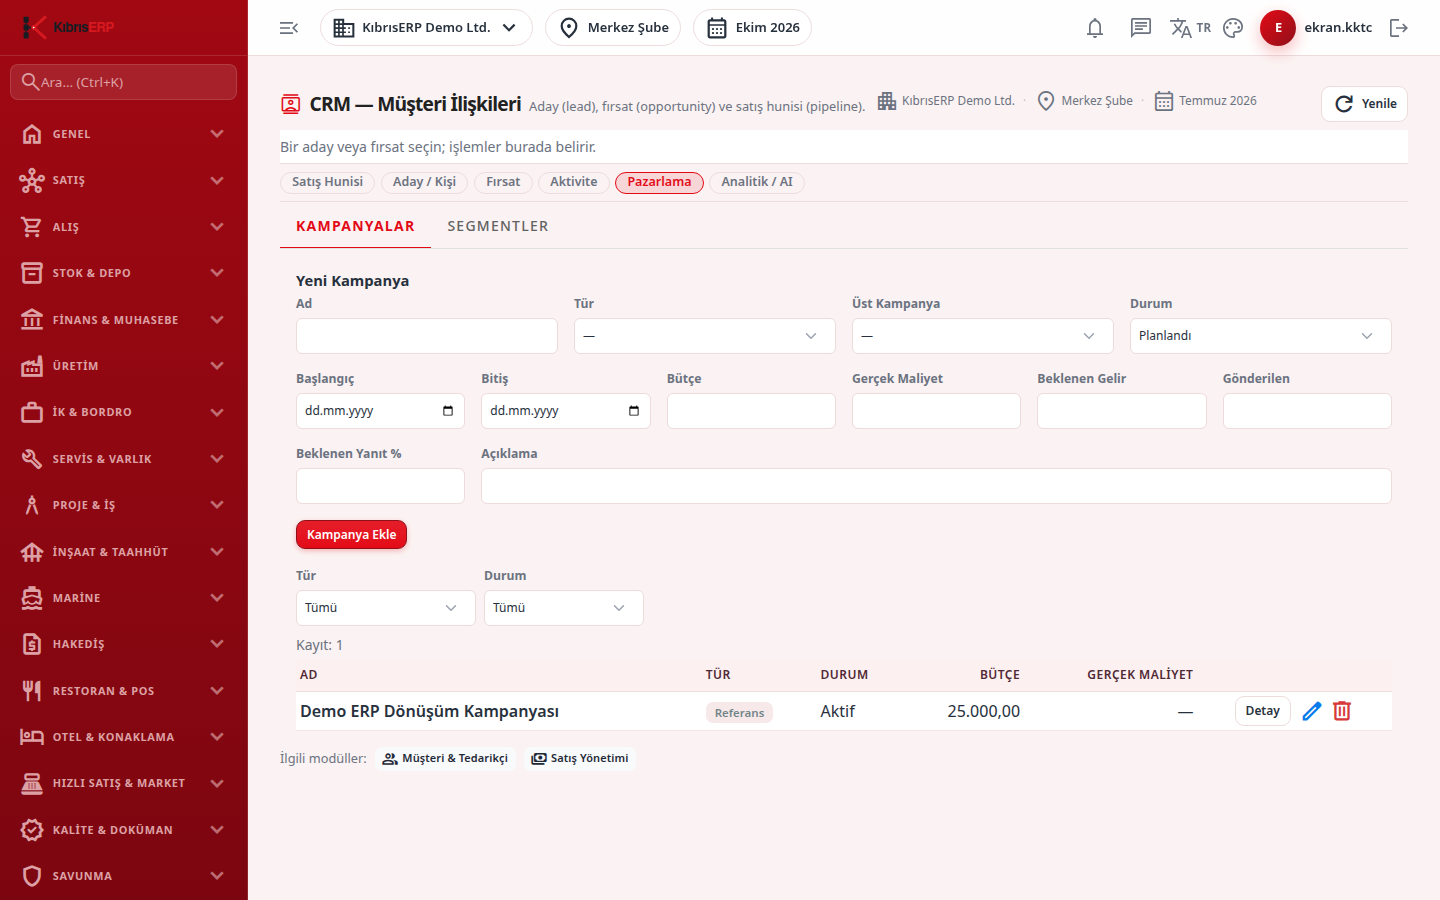
Task: Open Bitiş date picker calendar icon
Action: click(634, 411)
